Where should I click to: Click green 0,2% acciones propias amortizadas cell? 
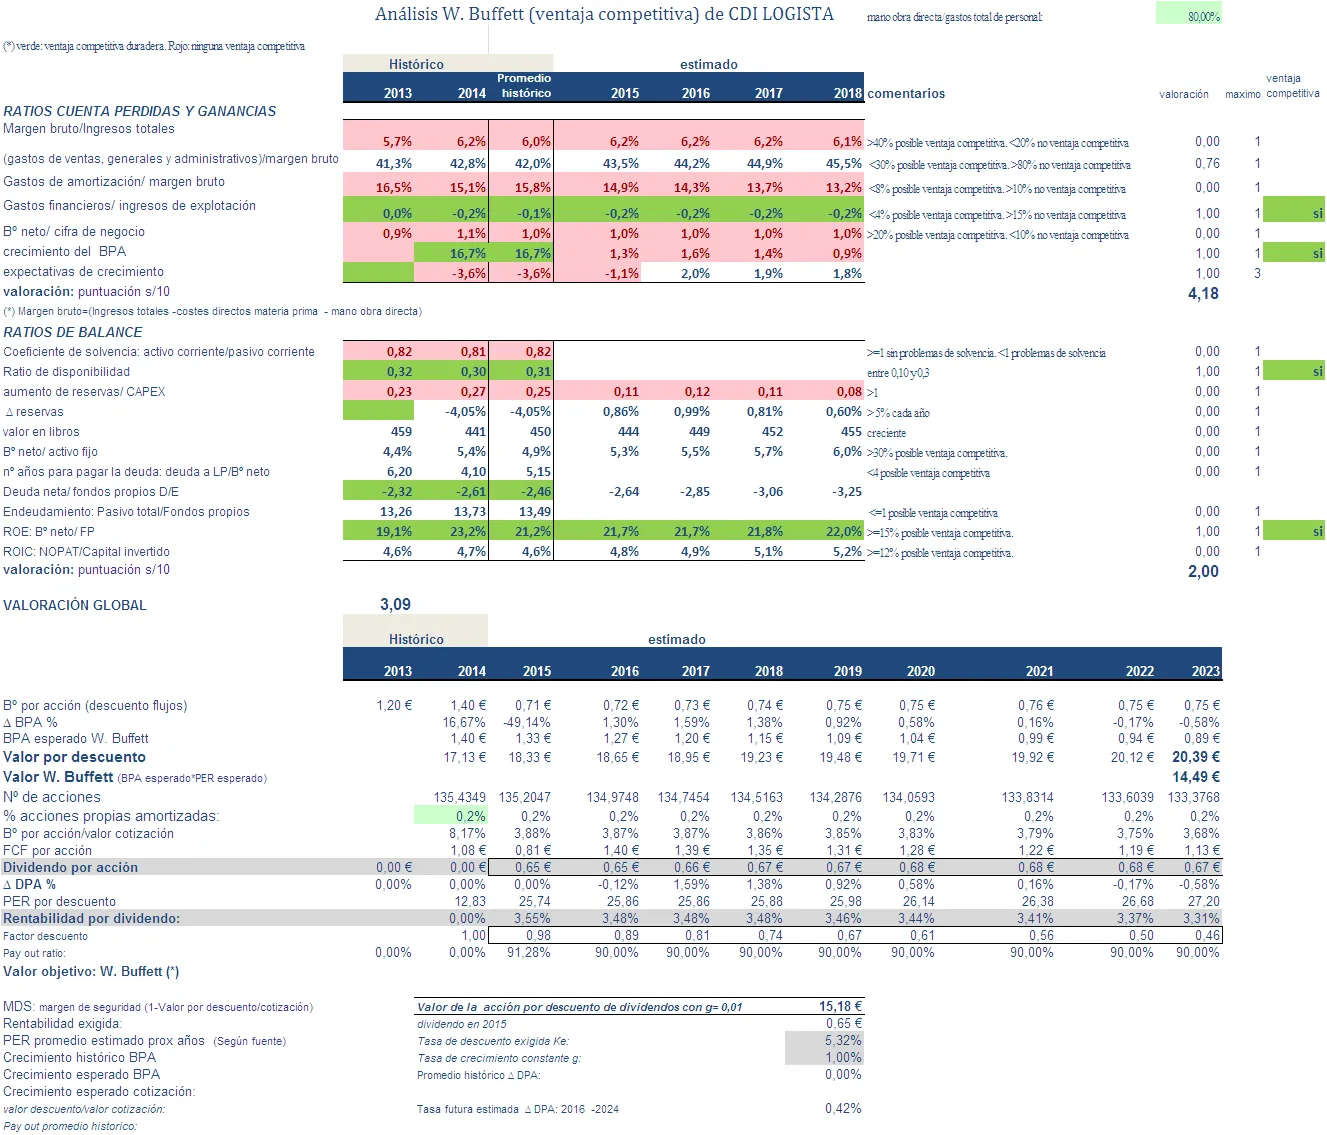(451, 816)
